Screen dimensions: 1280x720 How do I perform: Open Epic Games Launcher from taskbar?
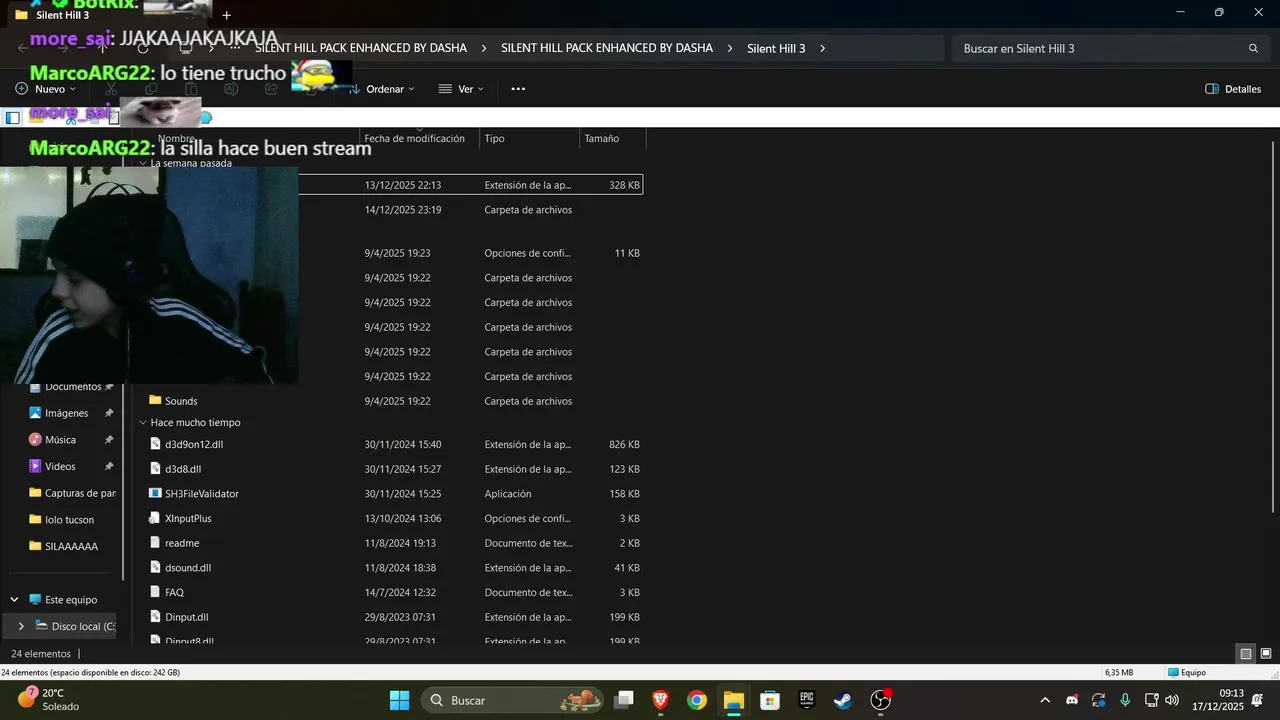(806, 700)
